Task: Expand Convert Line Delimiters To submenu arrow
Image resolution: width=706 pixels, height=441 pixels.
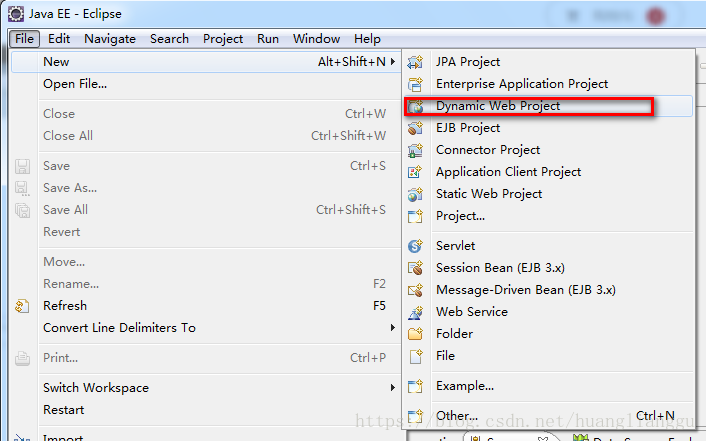Action: click(393, 327)
